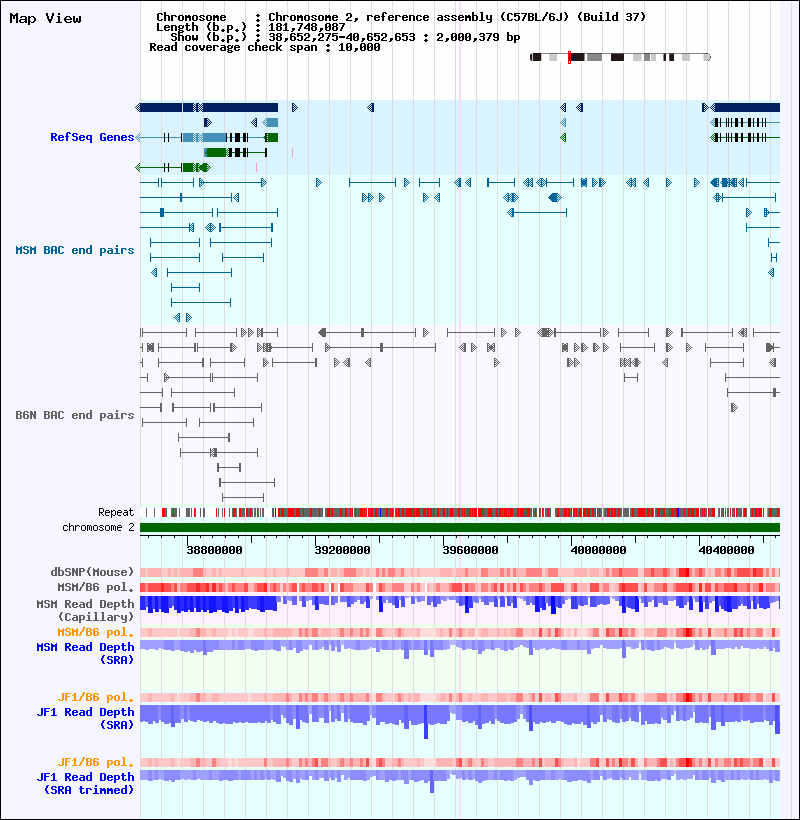Open the JF1 Read Depth (SRA trimmed) label
The height and width of the screenshot is (820, 800).
[x=85, y=783]
